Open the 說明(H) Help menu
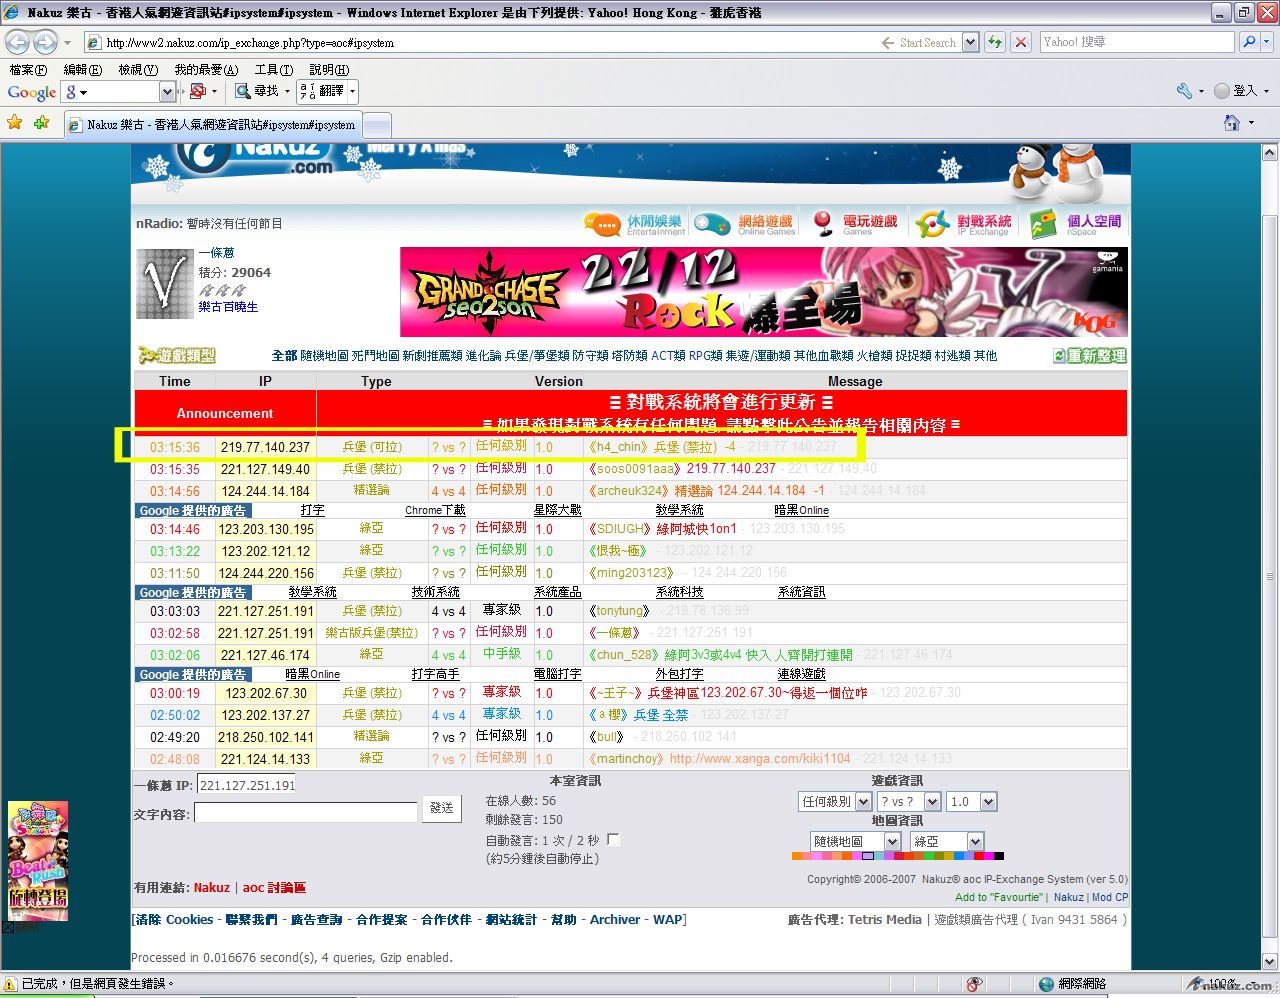Viewport: 1280px width, 998px height. tap(329, 70)
